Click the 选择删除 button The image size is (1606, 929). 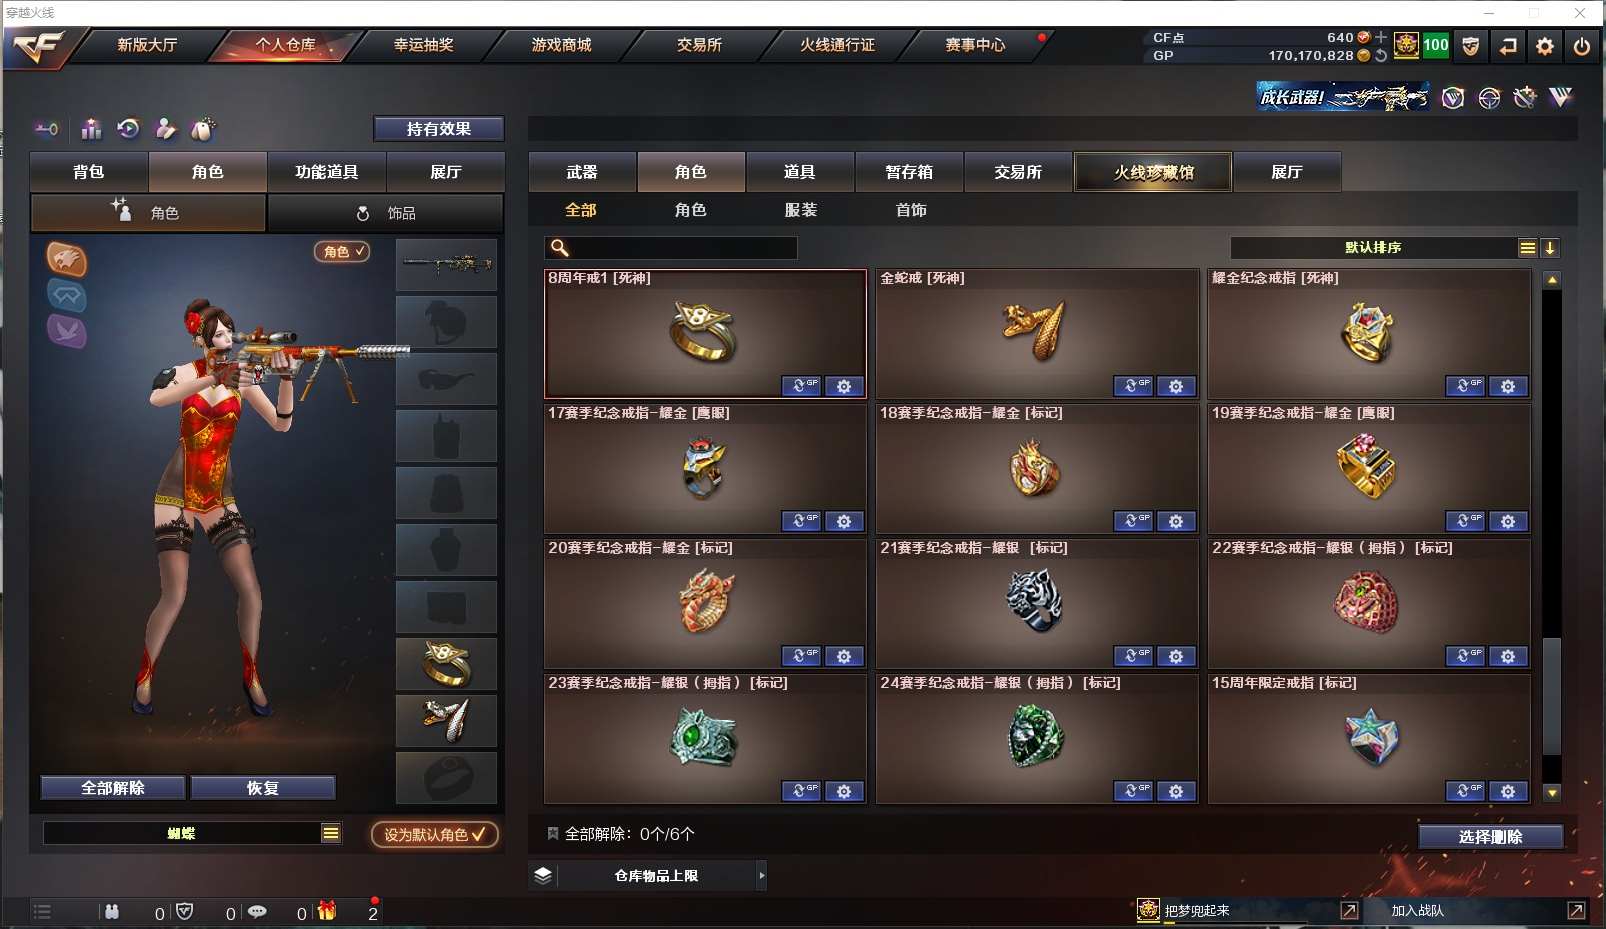tap(1490, 837)
